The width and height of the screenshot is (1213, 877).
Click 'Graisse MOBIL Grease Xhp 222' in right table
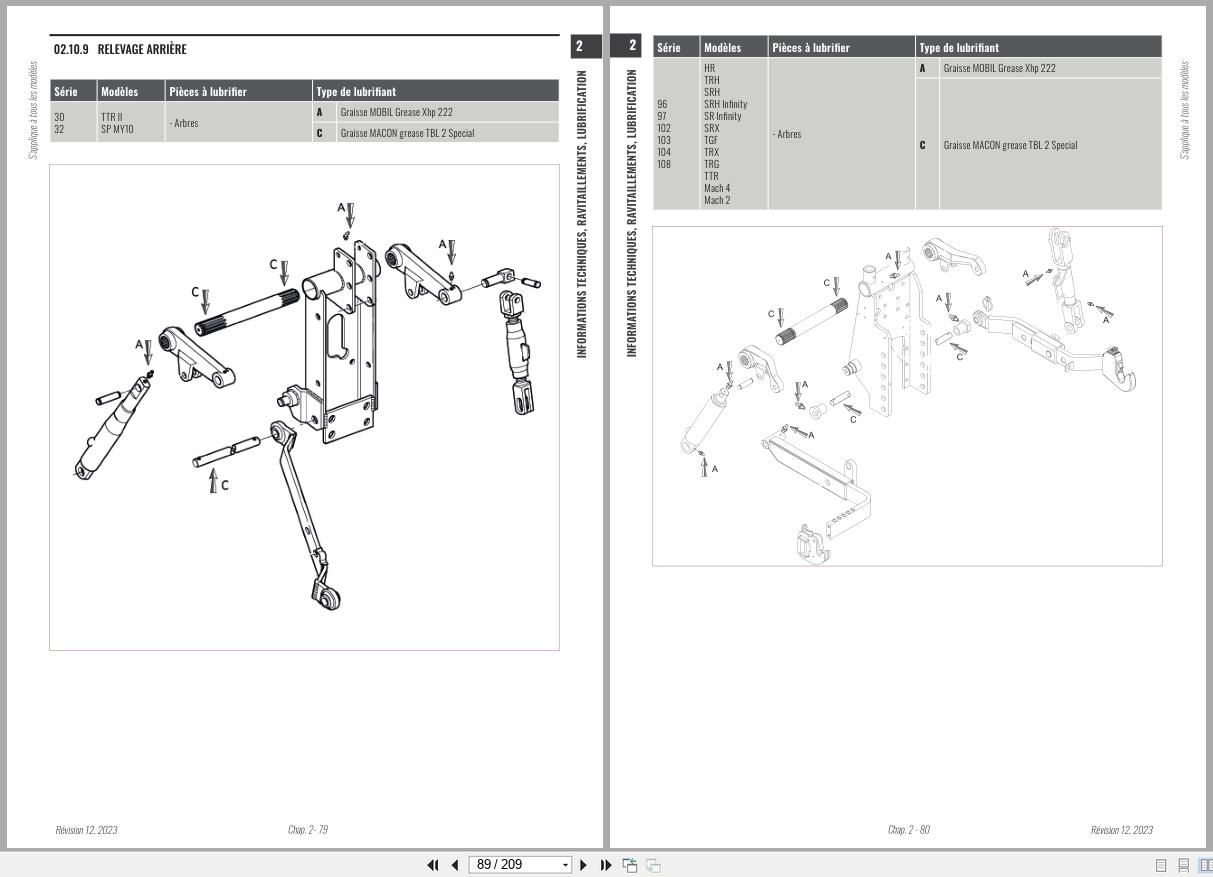[1000, 68]
